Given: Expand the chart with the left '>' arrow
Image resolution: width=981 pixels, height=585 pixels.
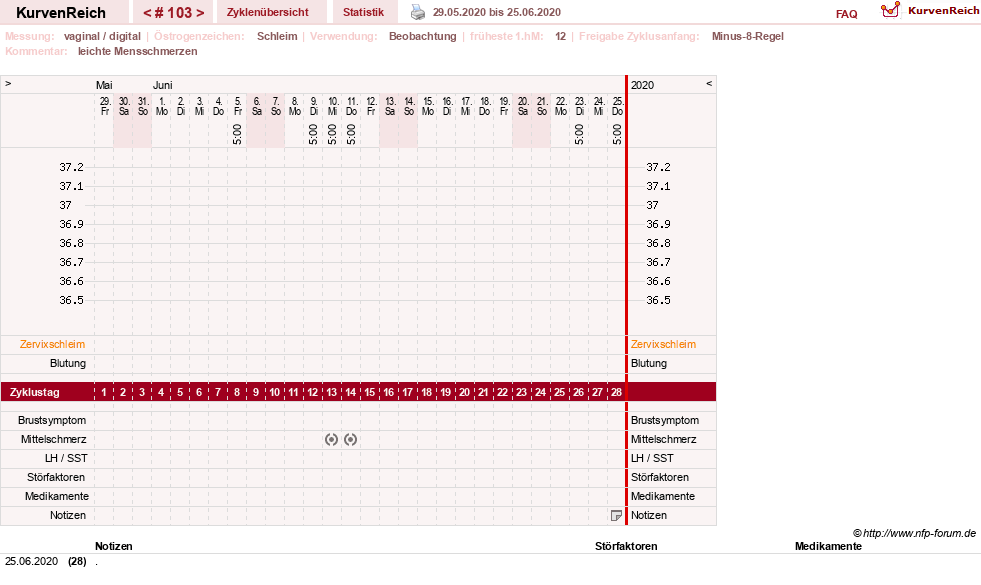Looking at the screenshot, I should (8, 83).
